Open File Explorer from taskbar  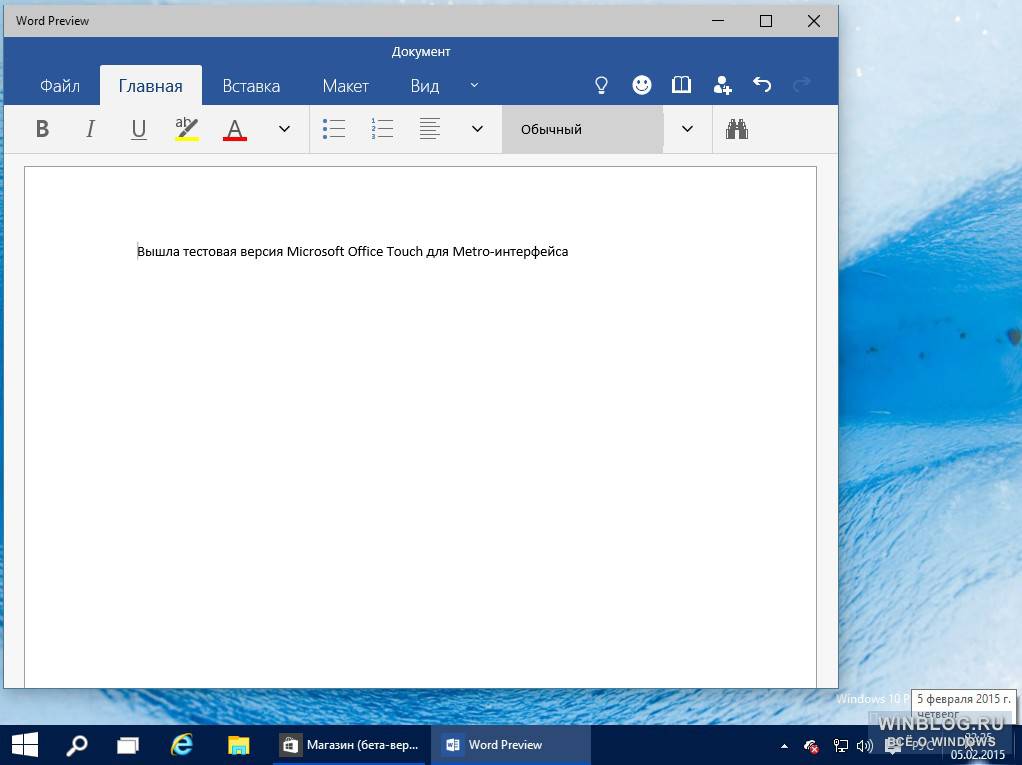[x=239, y=745]
